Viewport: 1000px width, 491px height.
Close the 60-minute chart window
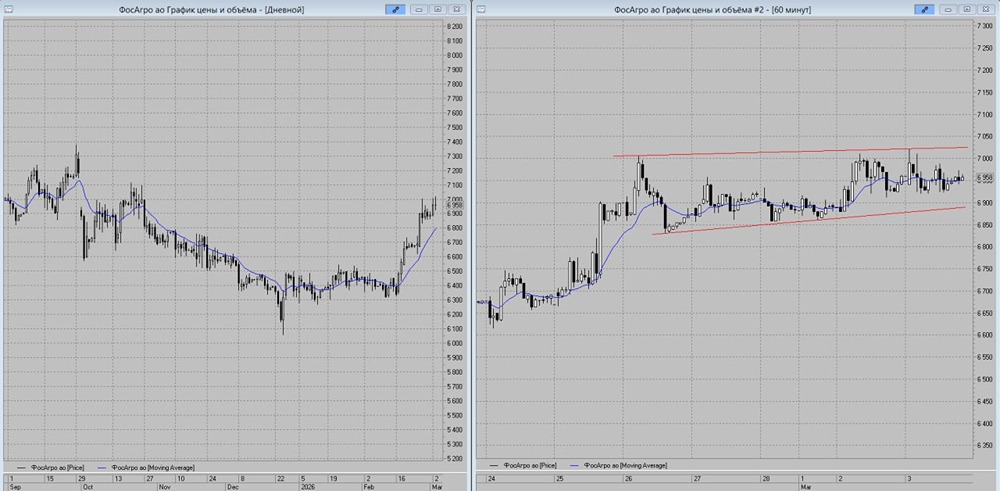(985, 8)
